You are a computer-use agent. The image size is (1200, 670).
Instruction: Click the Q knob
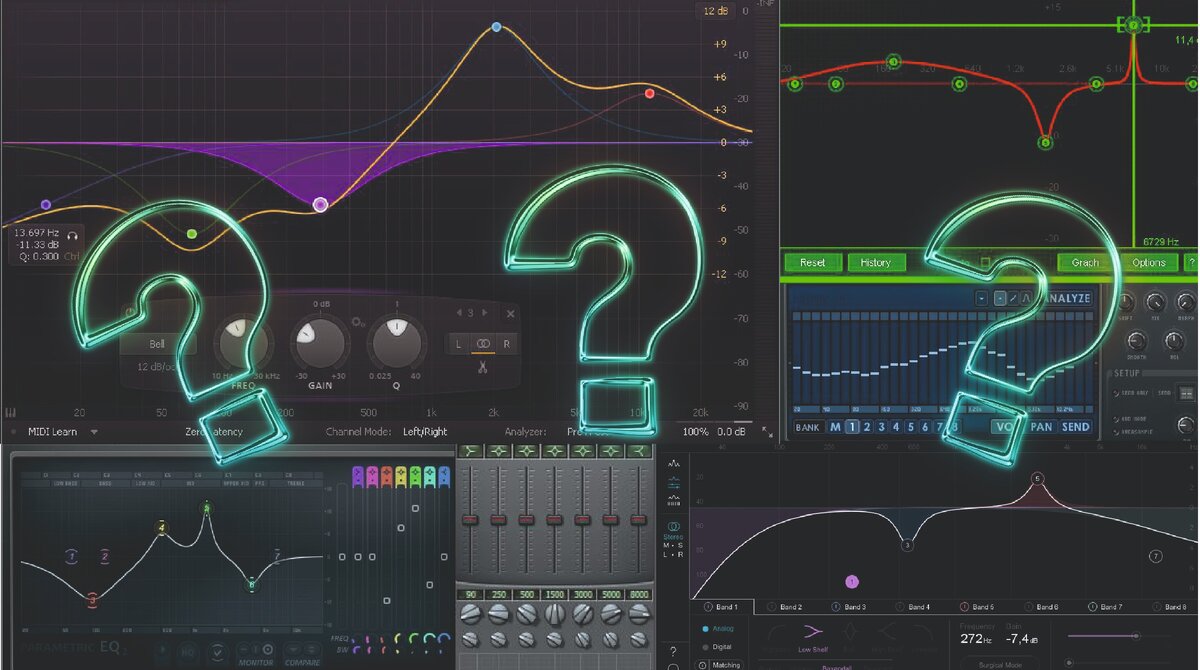tap(397, 341)
